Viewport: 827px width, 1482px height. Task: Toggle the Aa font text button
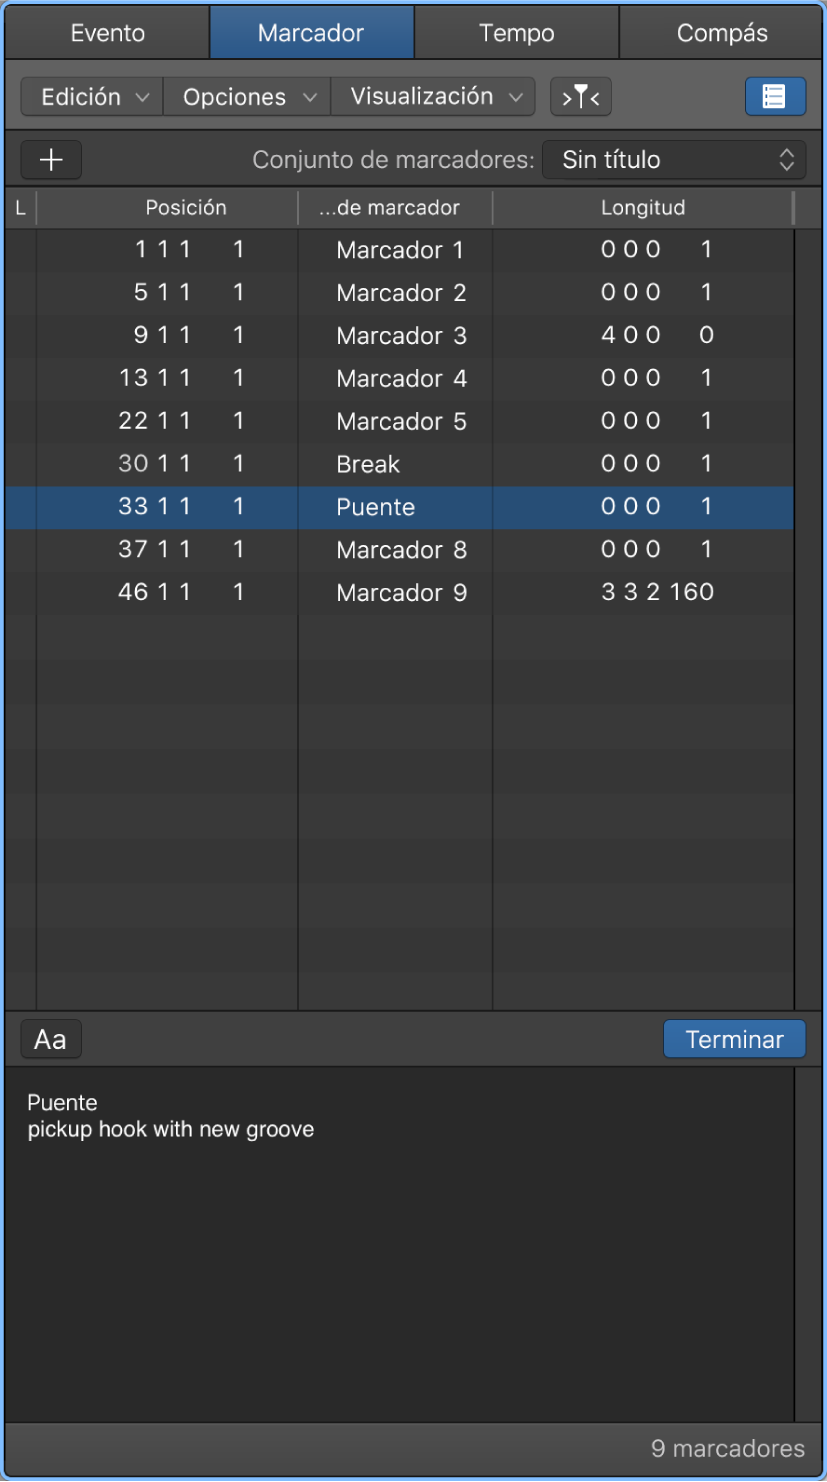(x=51, y=1039)
